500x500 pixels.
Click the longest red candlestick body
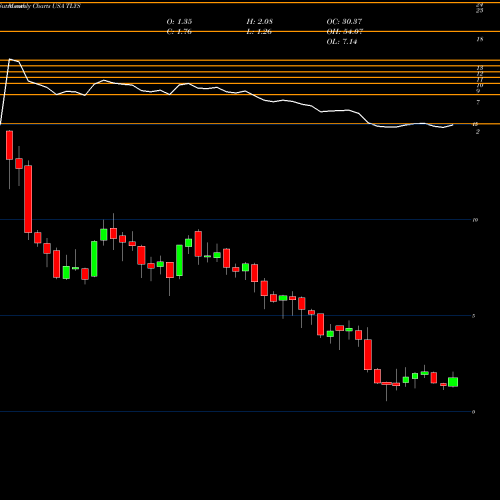[x=28, y=199]
